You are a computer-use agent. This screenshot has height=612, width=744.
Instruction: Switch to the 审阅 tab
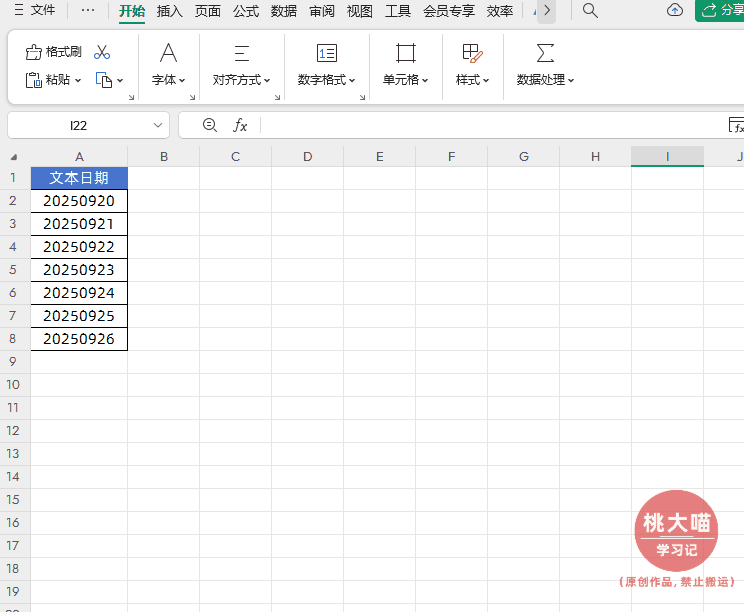click(322, 10)
